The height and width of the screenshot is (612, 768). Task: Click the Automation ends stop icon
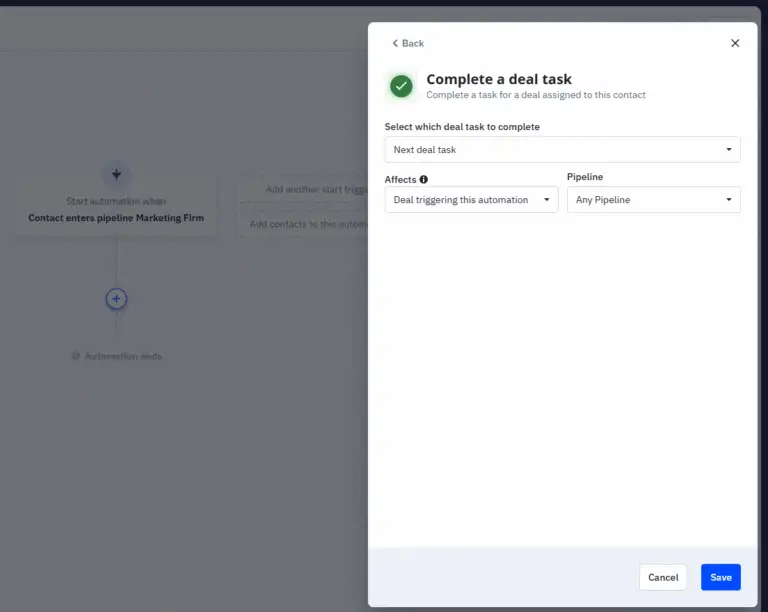click(x=76, y=356)
